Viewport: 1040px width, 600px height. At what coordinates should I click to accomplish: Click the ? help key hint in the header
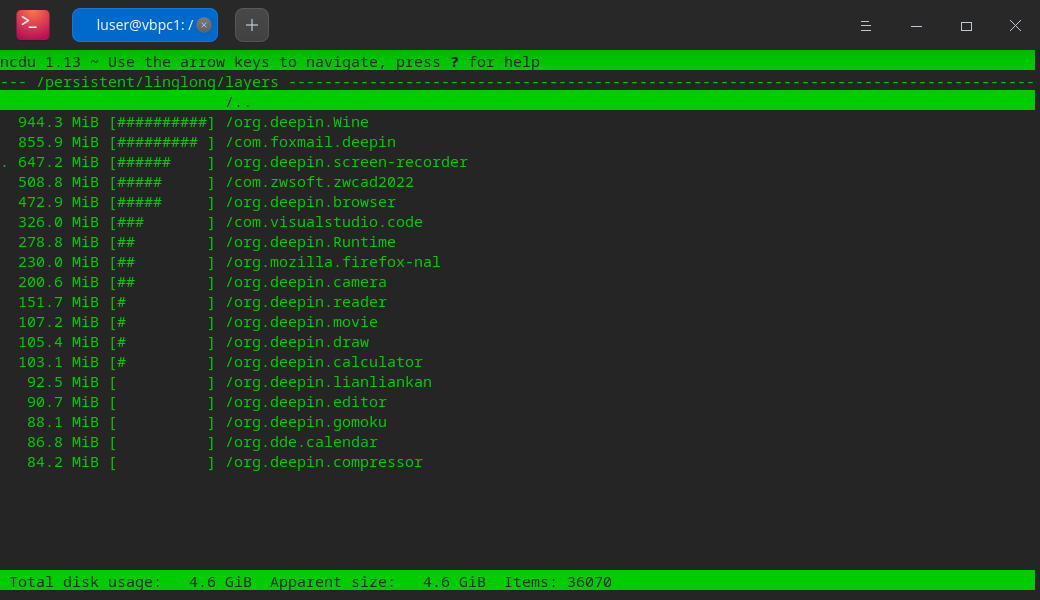[454, 62]
